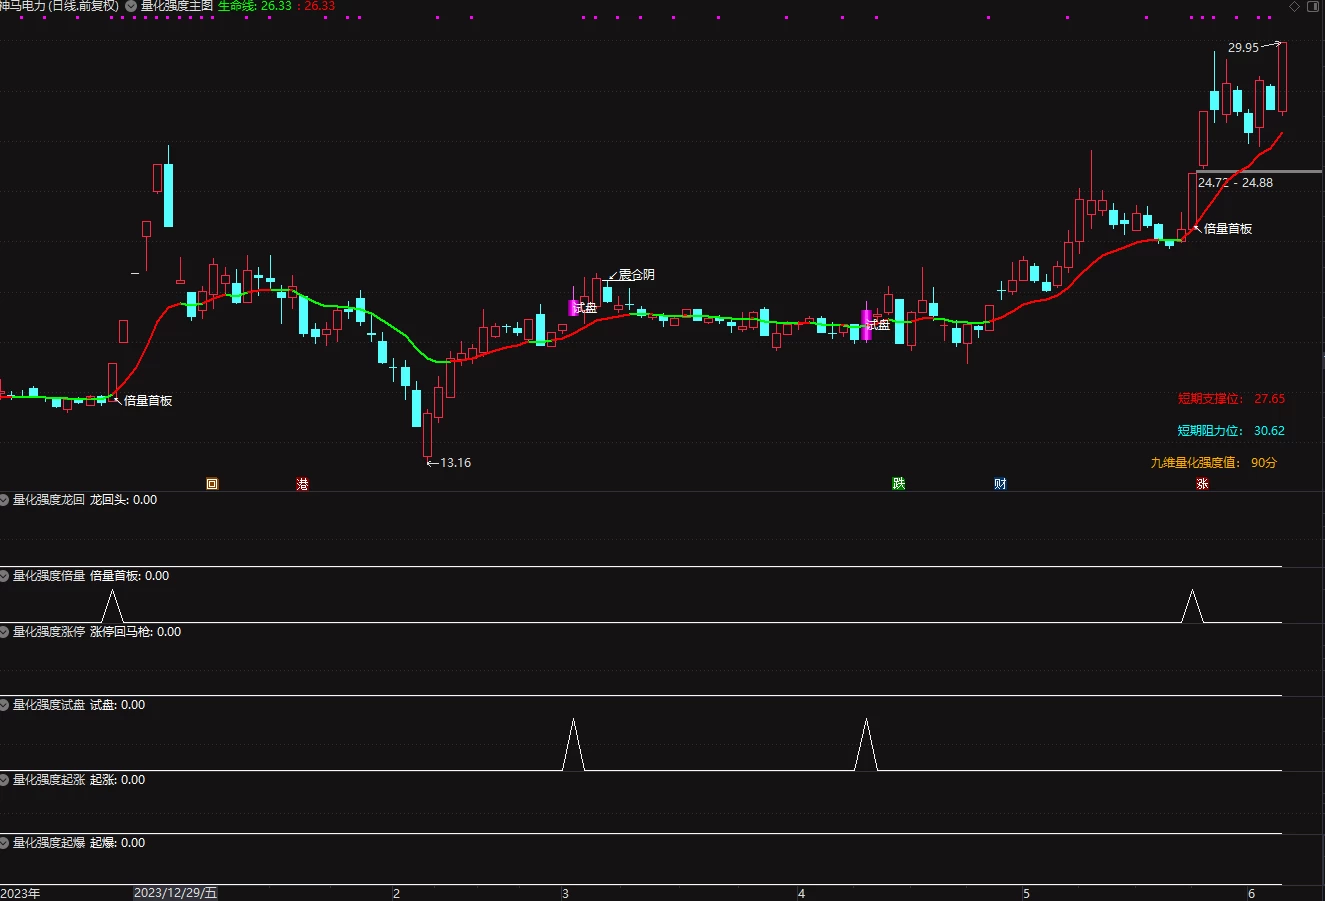Open dropdown next to 量化强度主图 indicator

(x=131, y=6)
